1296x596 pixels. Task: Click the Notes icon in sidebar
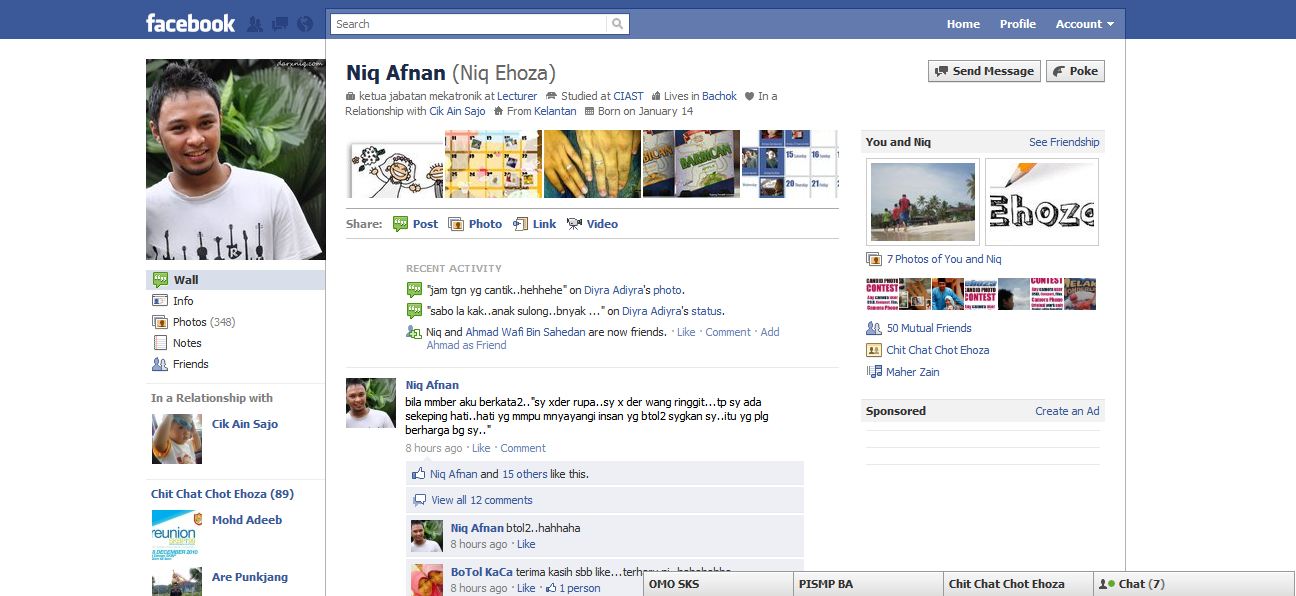[159, 343]
